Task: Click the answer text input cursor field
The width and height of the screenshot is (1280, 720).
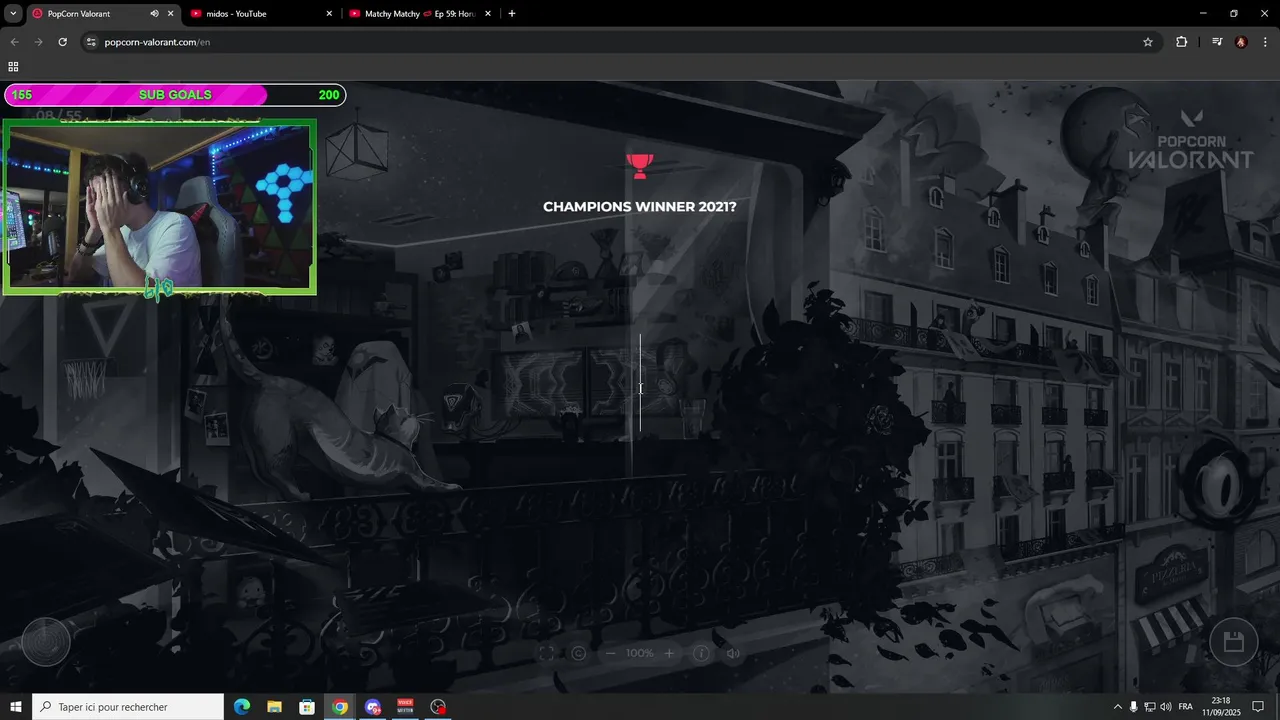Action: [x=640, y=384]
